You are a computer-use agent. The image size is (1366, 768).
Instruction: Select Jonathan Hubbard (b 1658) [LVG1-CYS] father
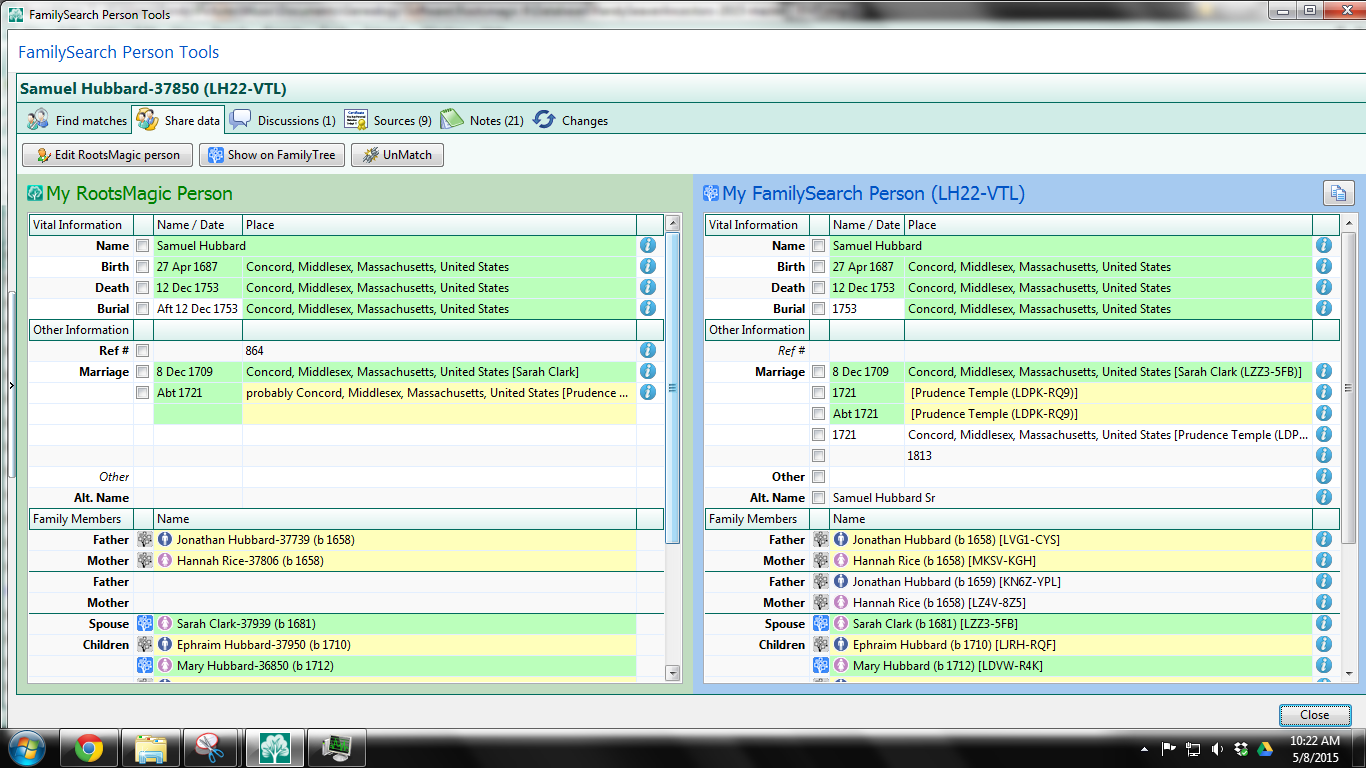point(1070,540)
